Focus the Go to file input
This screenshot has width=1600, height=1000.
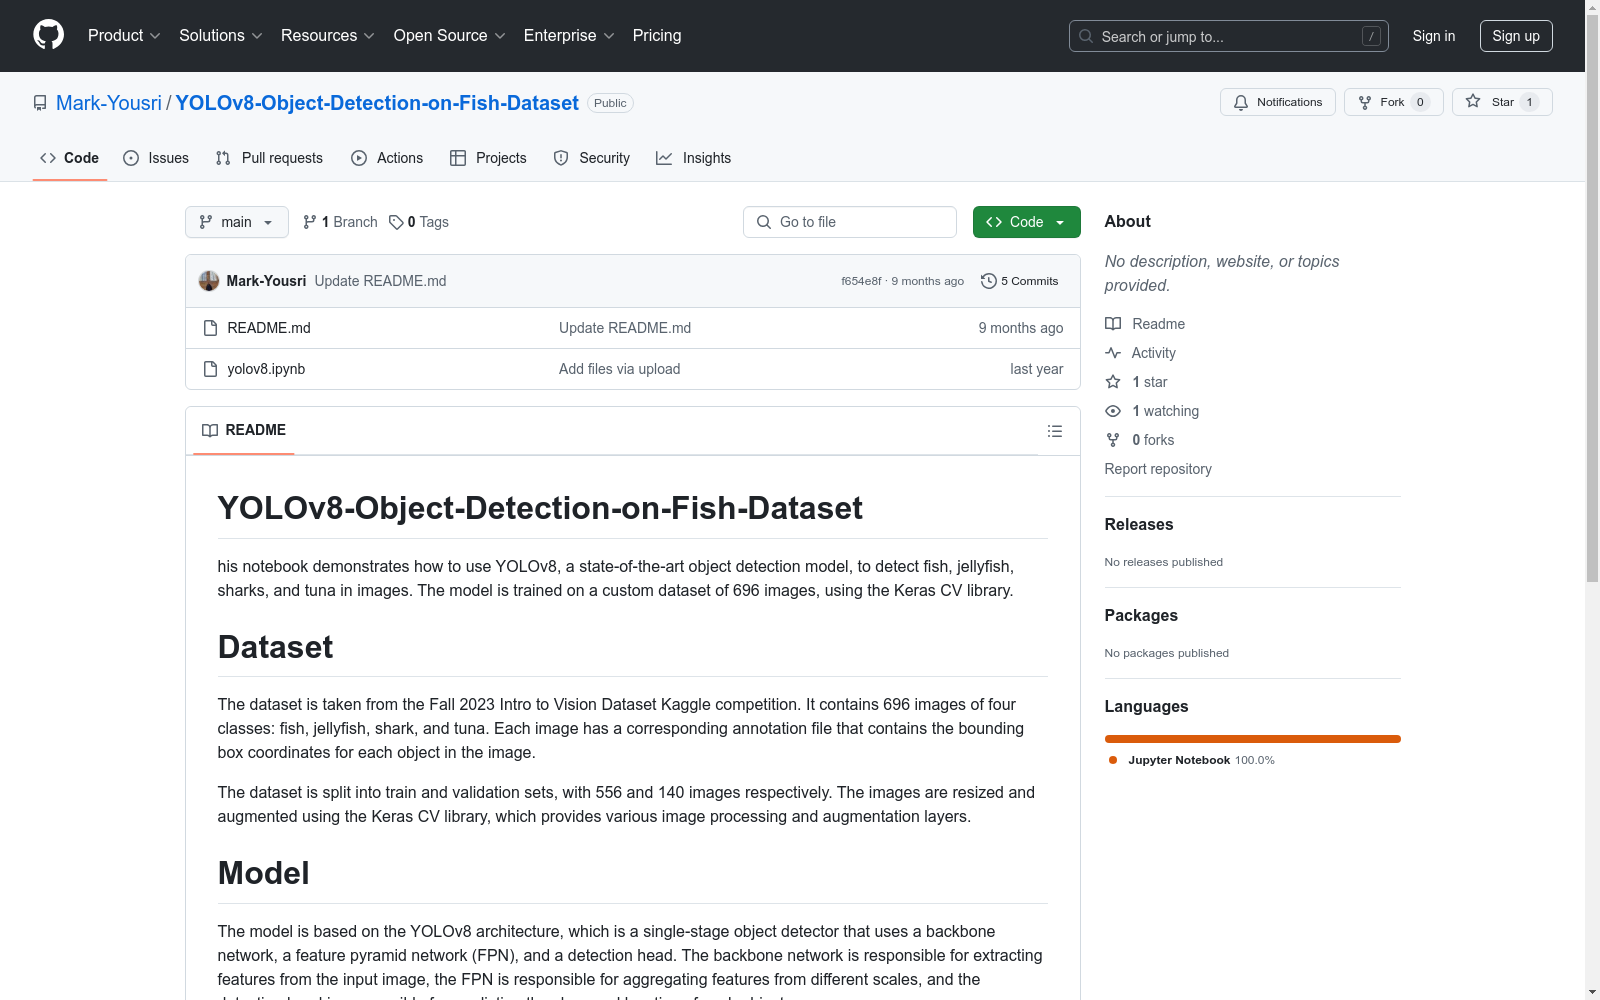(x=850, y=222)
